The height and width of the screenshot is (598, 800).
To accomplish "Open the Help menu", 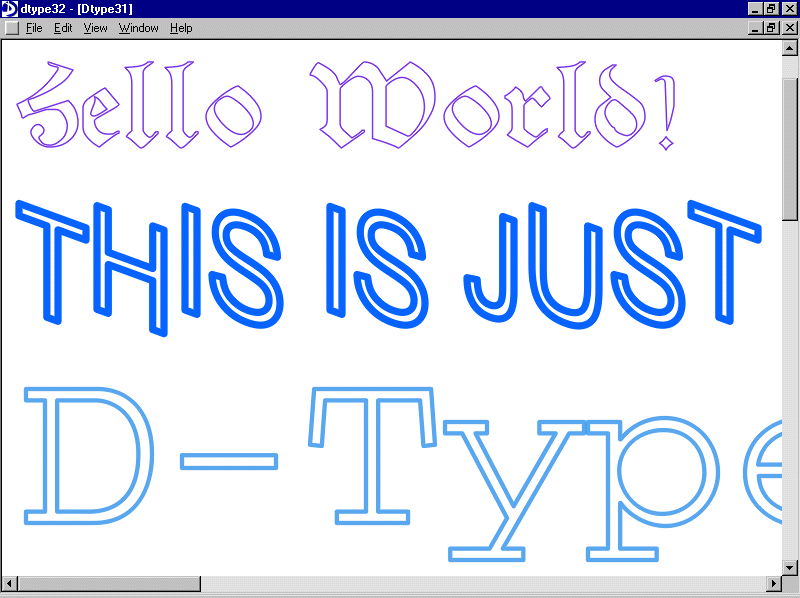I will pyautogui.click(x=181, y=28).
